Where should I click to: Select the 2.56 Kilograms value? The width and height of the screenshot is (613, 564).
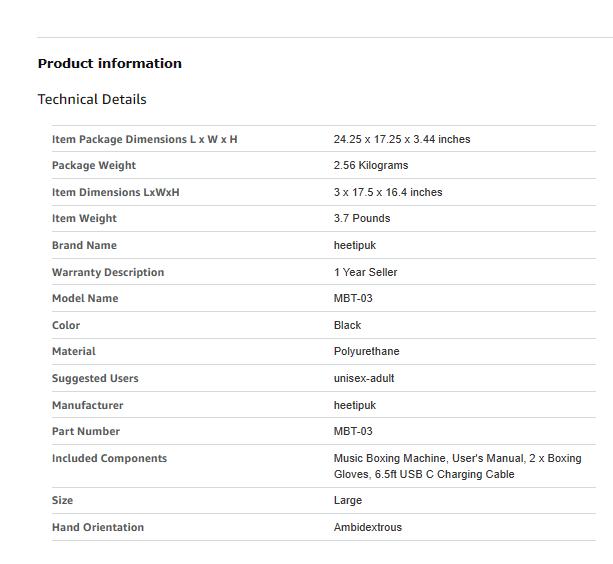point(371,165)
